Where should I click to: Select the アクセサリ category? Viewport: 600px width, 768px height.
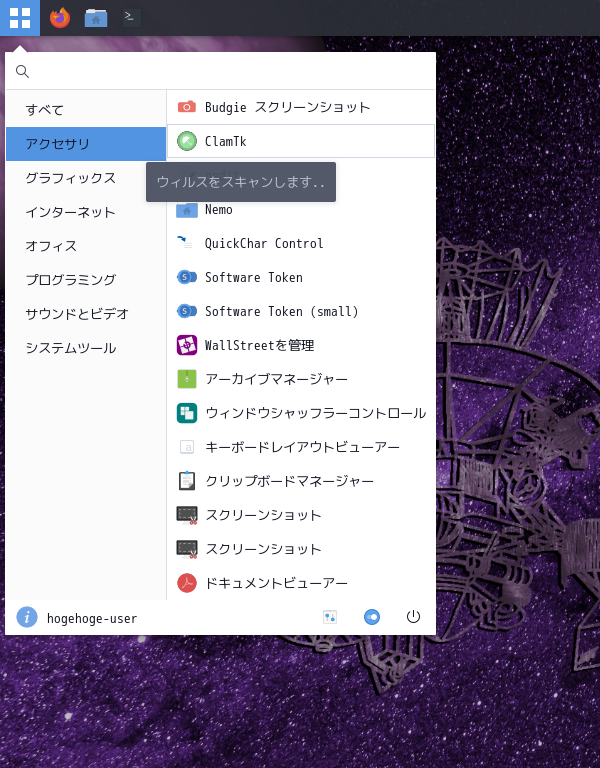(86, 144)
